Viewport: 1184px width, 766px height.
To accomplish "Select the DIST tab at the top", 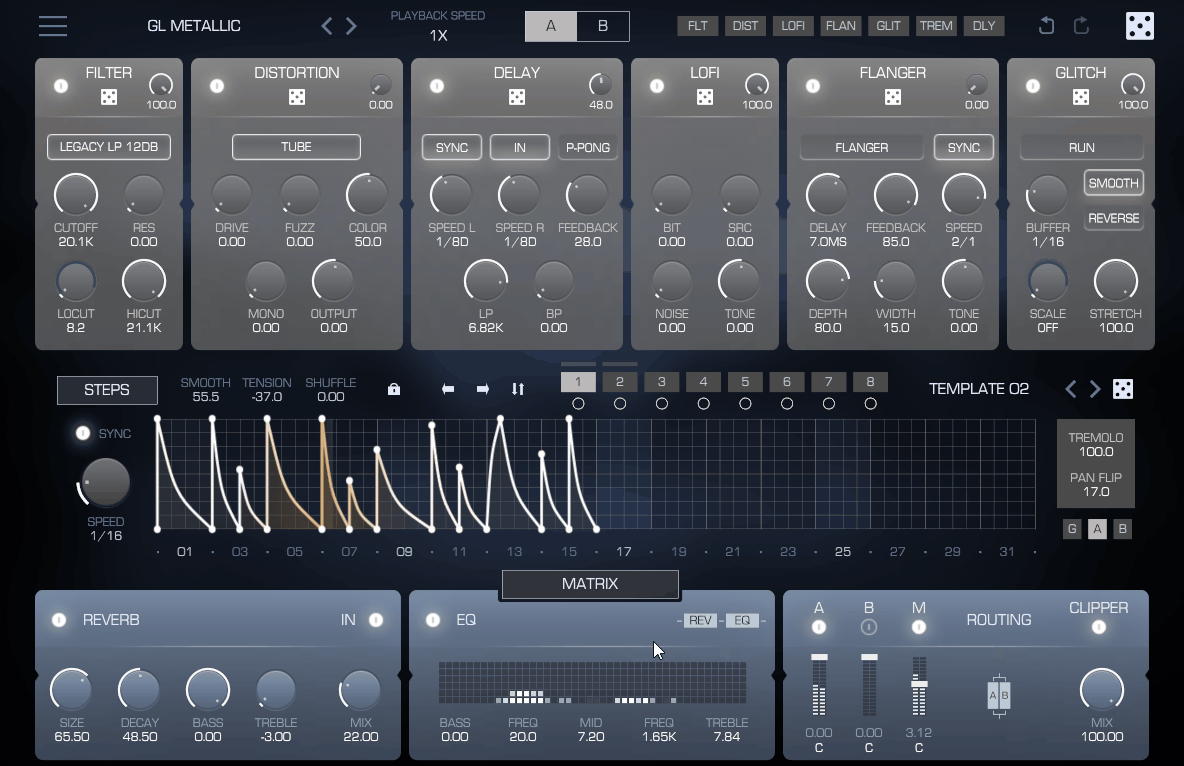I will click(744, 26).
